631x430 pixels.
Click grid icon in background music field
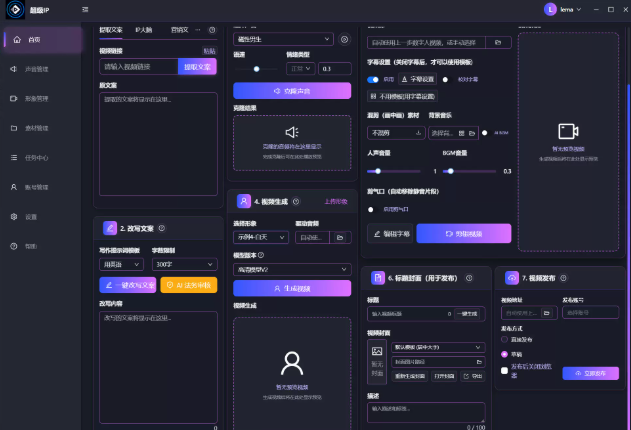click(462, 133)
